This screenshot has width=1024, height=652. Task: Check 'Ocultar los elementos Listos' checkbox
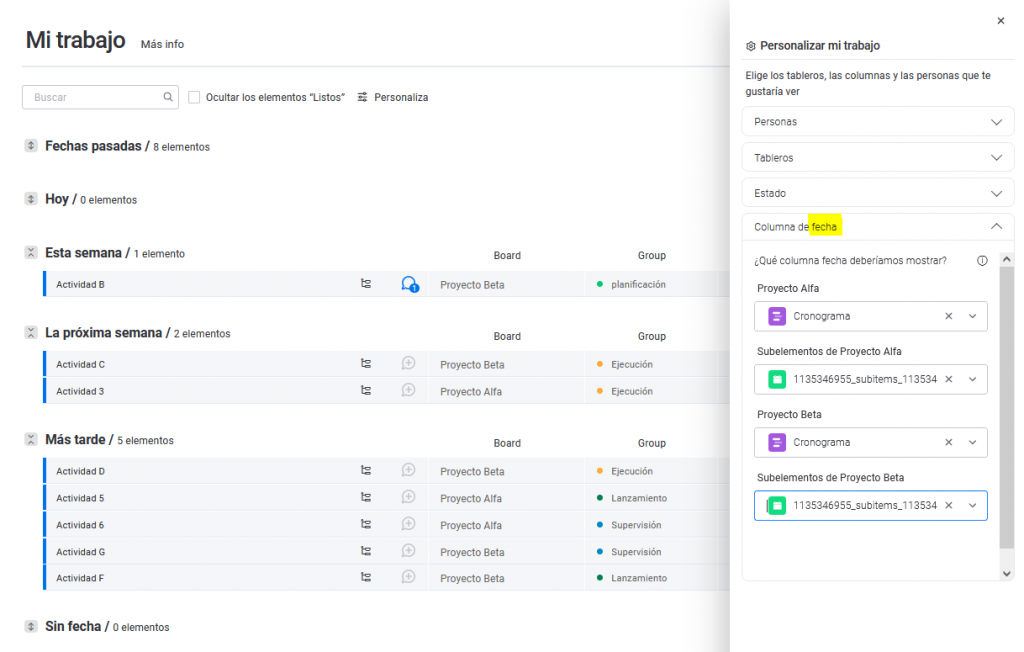[194, 97]
